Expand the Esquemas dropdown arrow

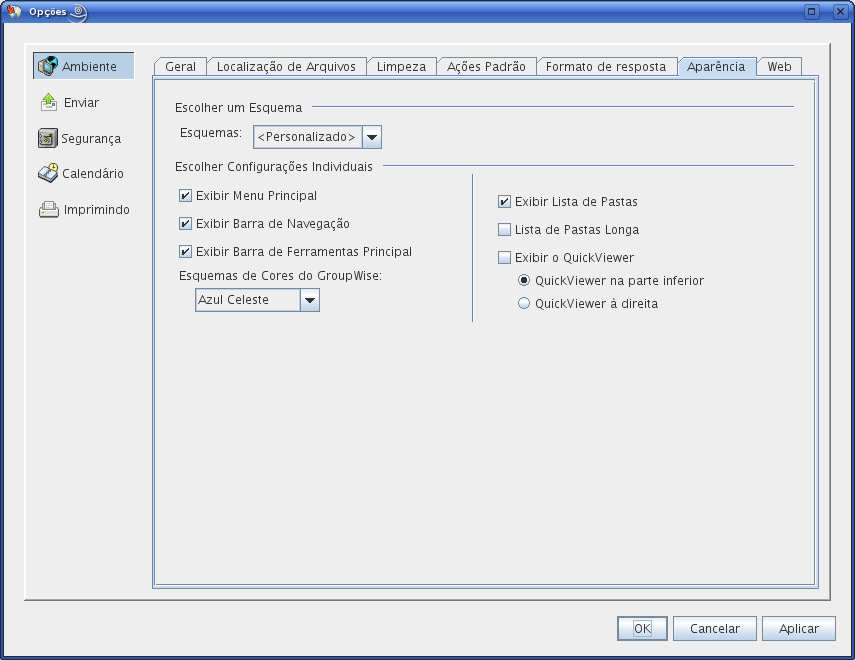coord(371,137)
